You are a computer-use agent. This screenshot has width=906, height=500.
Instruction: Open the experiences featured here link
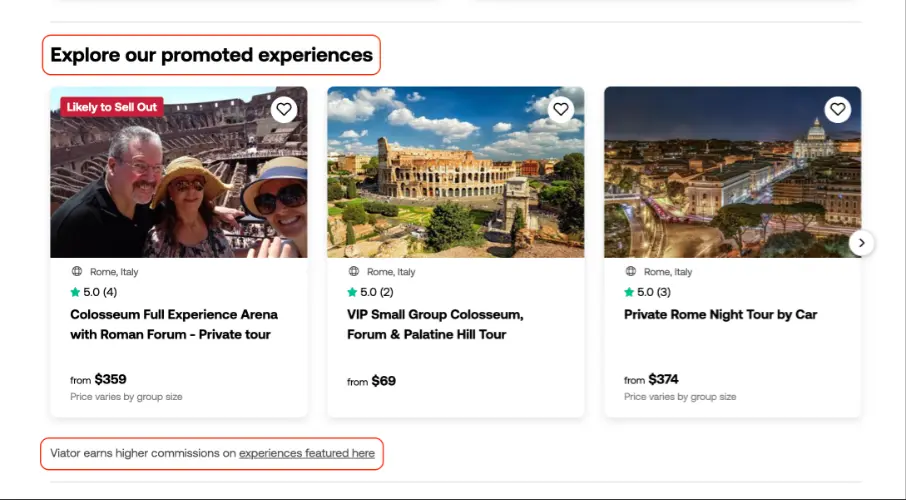tap(307, 453)
